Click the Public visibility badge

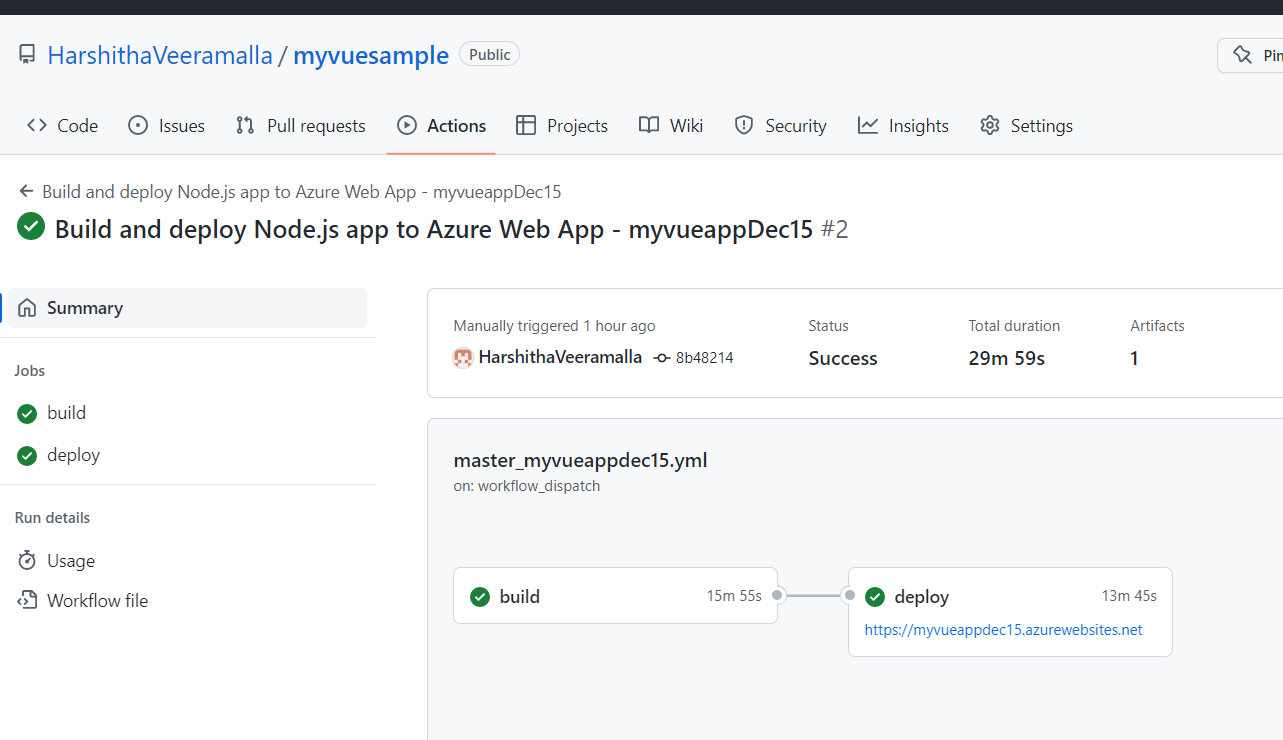point(489,54)
